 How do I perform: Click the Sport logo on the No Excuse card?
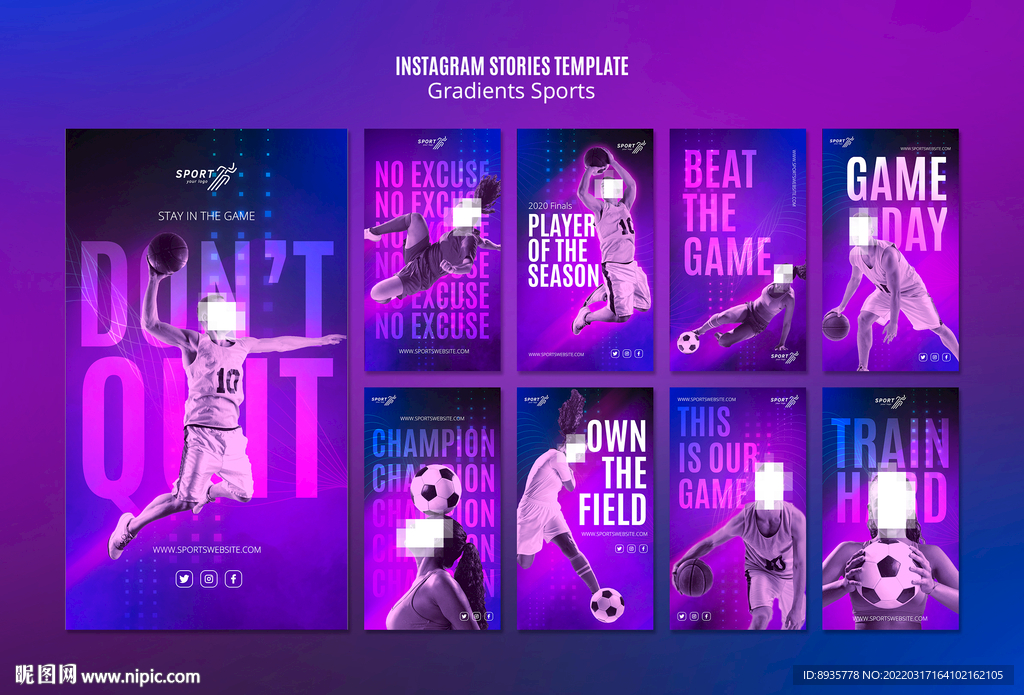pos(432,142)
